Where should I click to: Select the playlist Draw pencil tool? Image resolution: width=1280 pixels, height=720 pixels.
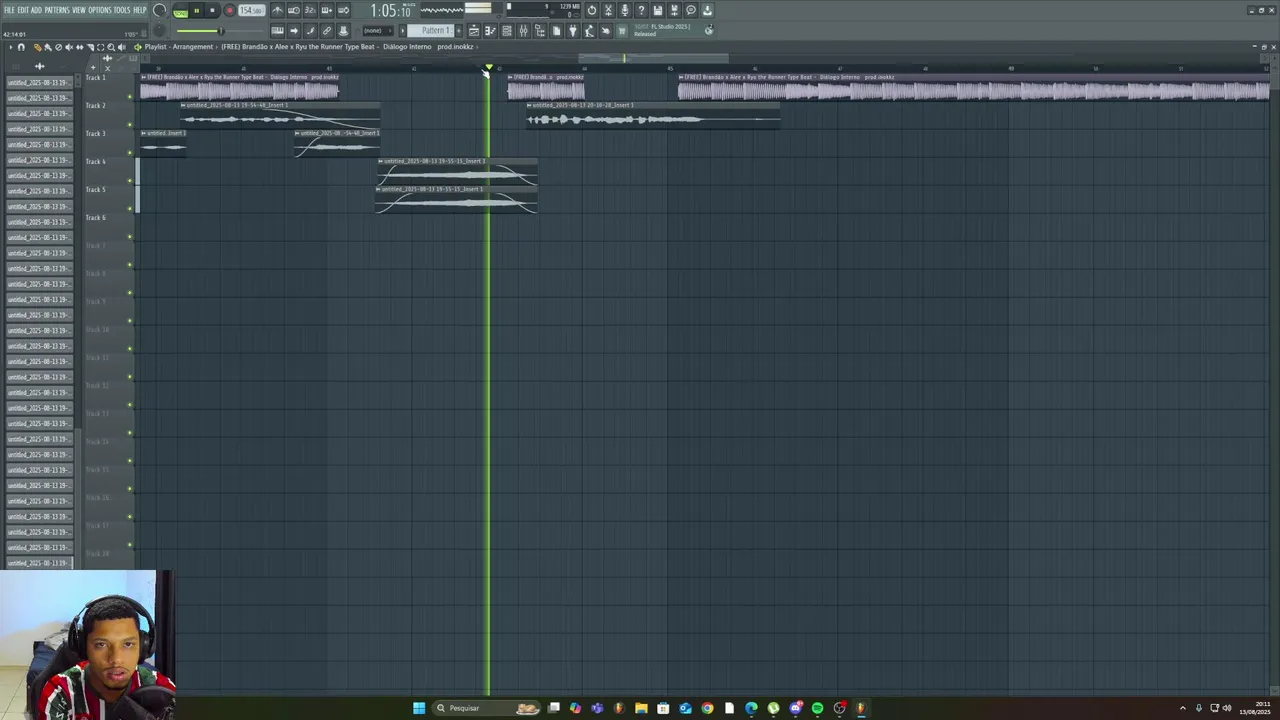[37, 47]
